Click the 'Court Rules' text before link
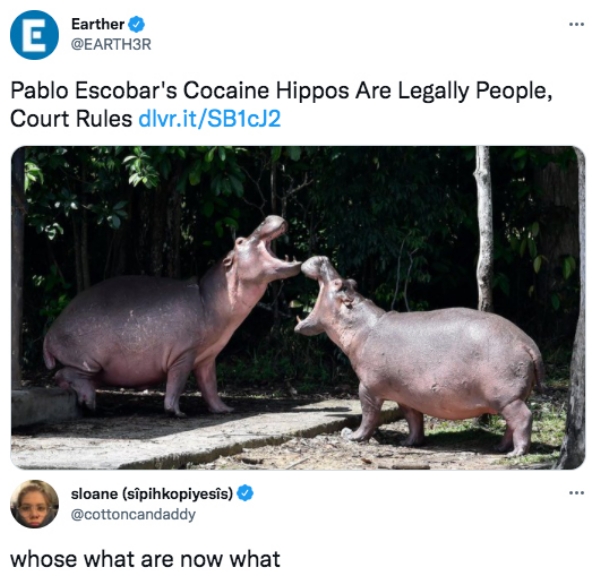This screenshot has height=584, width=600. (71, 119)
